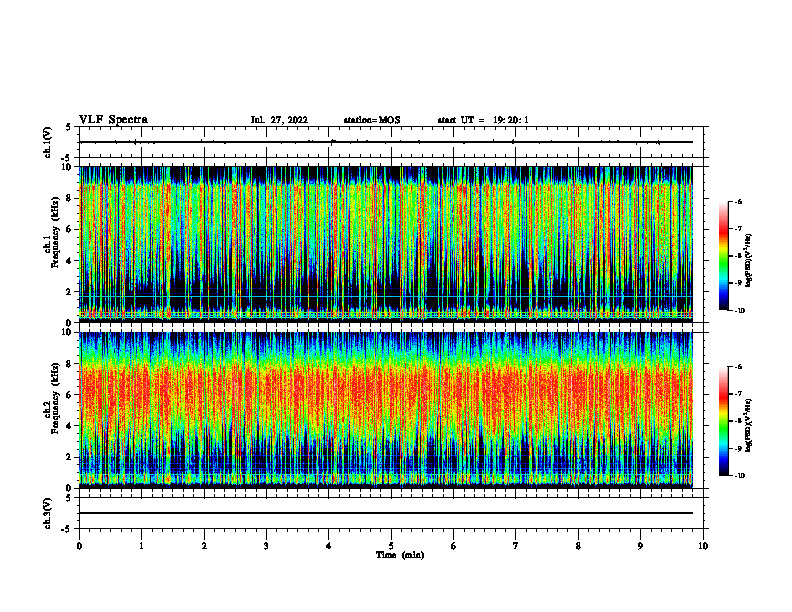Screen dimensions: 792x612
Task: Click time axis tick label "9"
Action: (640, 546)
